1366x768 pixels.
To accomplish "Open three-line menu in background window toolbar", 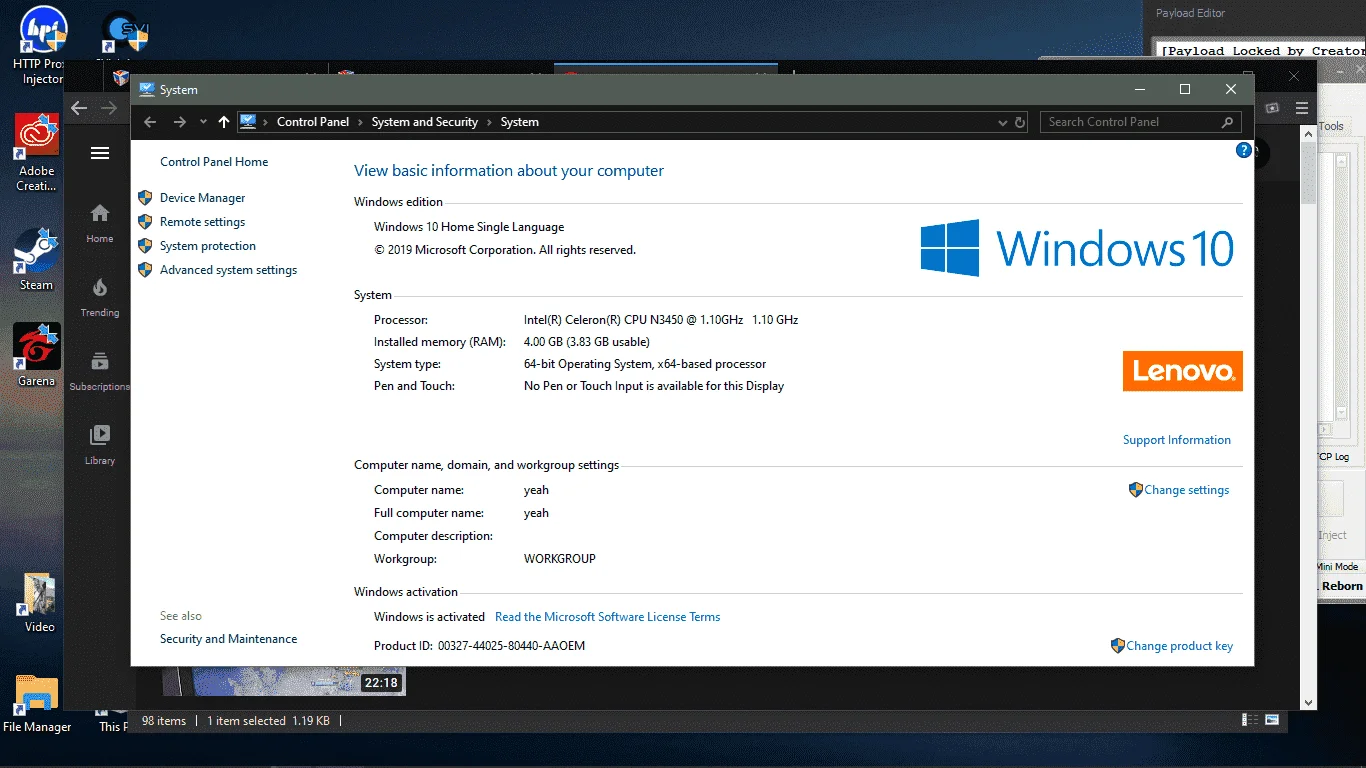I will pyautogui.click(x=1302, y=108).
